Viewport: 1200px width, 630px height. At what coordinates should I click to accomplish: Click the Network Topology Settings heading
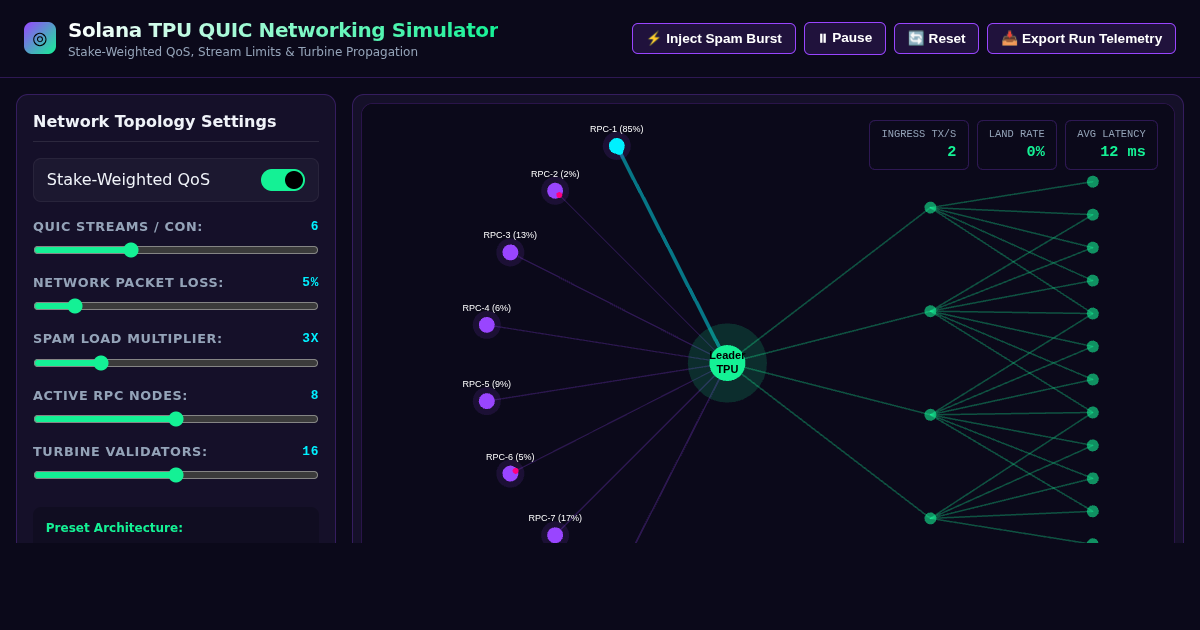[155, 121]
